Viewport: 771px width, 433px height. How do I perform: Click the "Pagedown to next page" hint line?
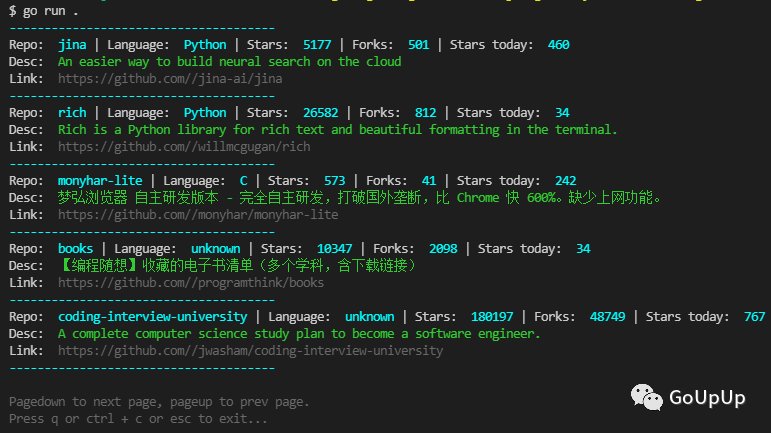click(x=159, y=402)
